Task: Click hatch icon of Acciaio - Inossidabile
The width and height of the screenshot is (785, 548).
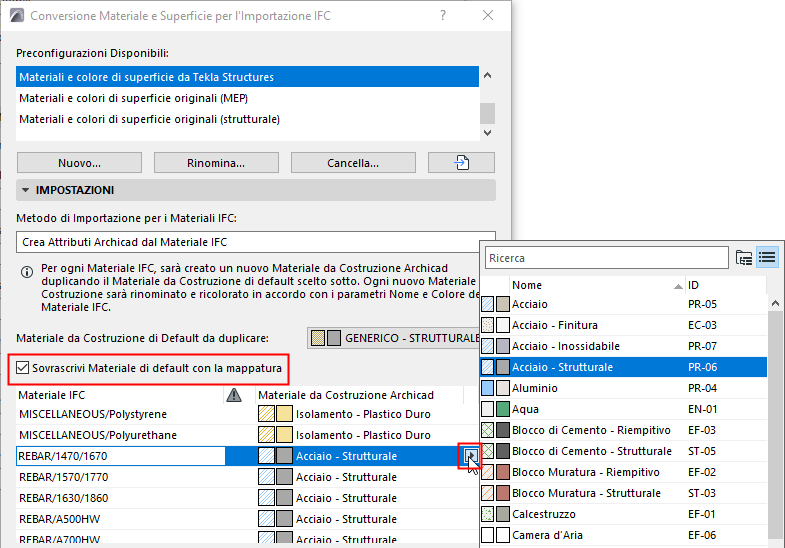Action: click(x=487, y=346)
